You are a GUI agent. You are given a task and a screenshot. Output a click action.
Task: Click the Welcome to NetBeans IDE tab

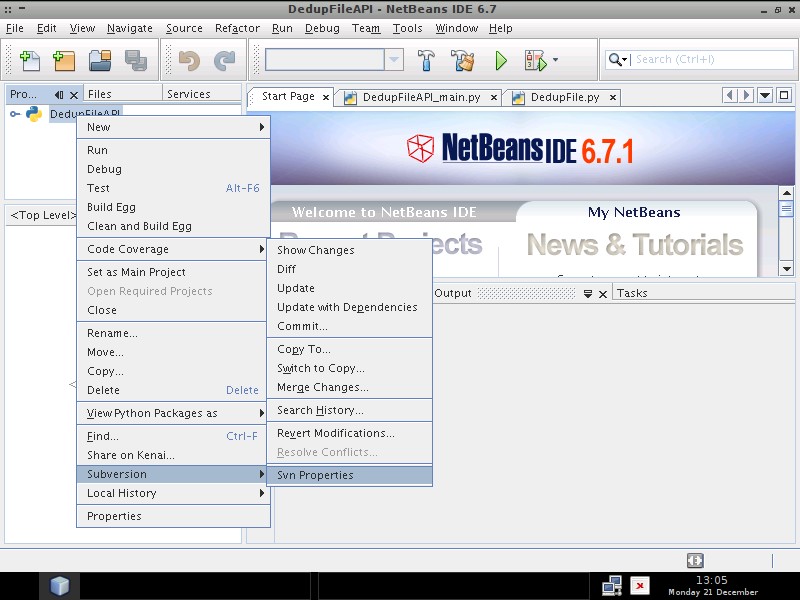[384, 212]
